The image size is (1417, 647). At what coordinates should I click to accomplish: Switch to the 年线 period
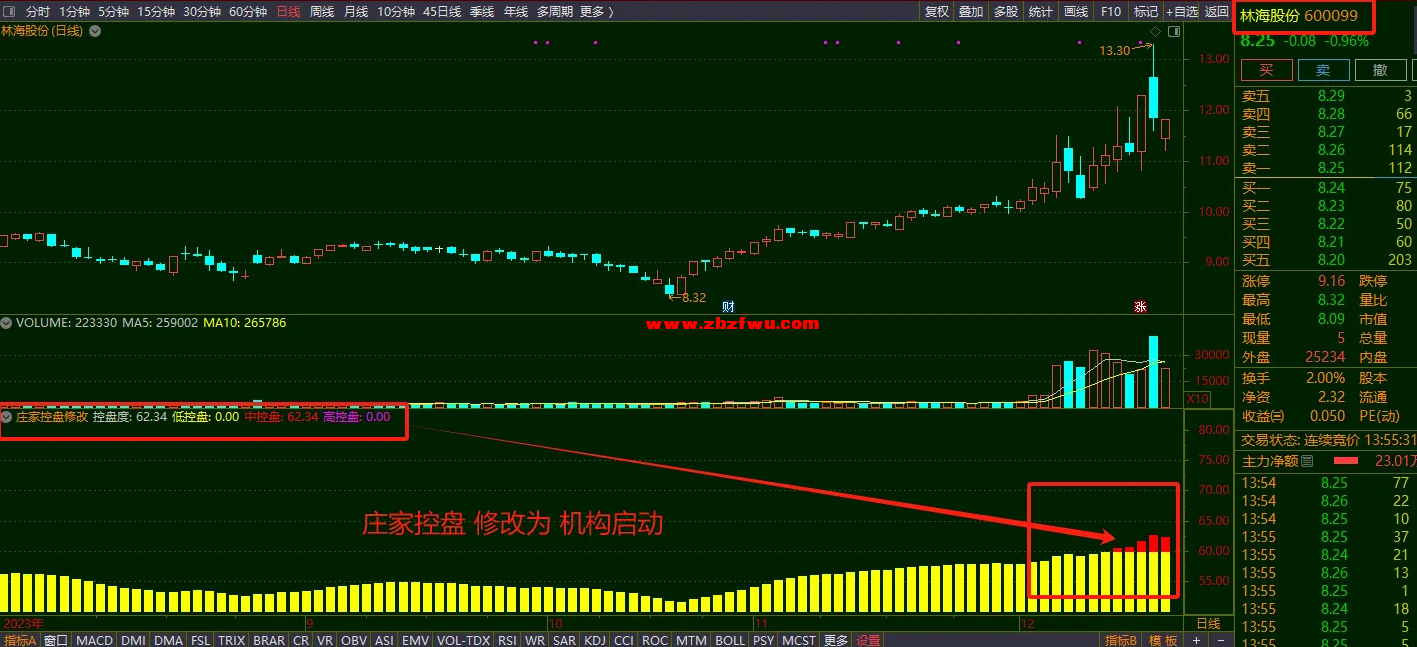pos(516,12)
